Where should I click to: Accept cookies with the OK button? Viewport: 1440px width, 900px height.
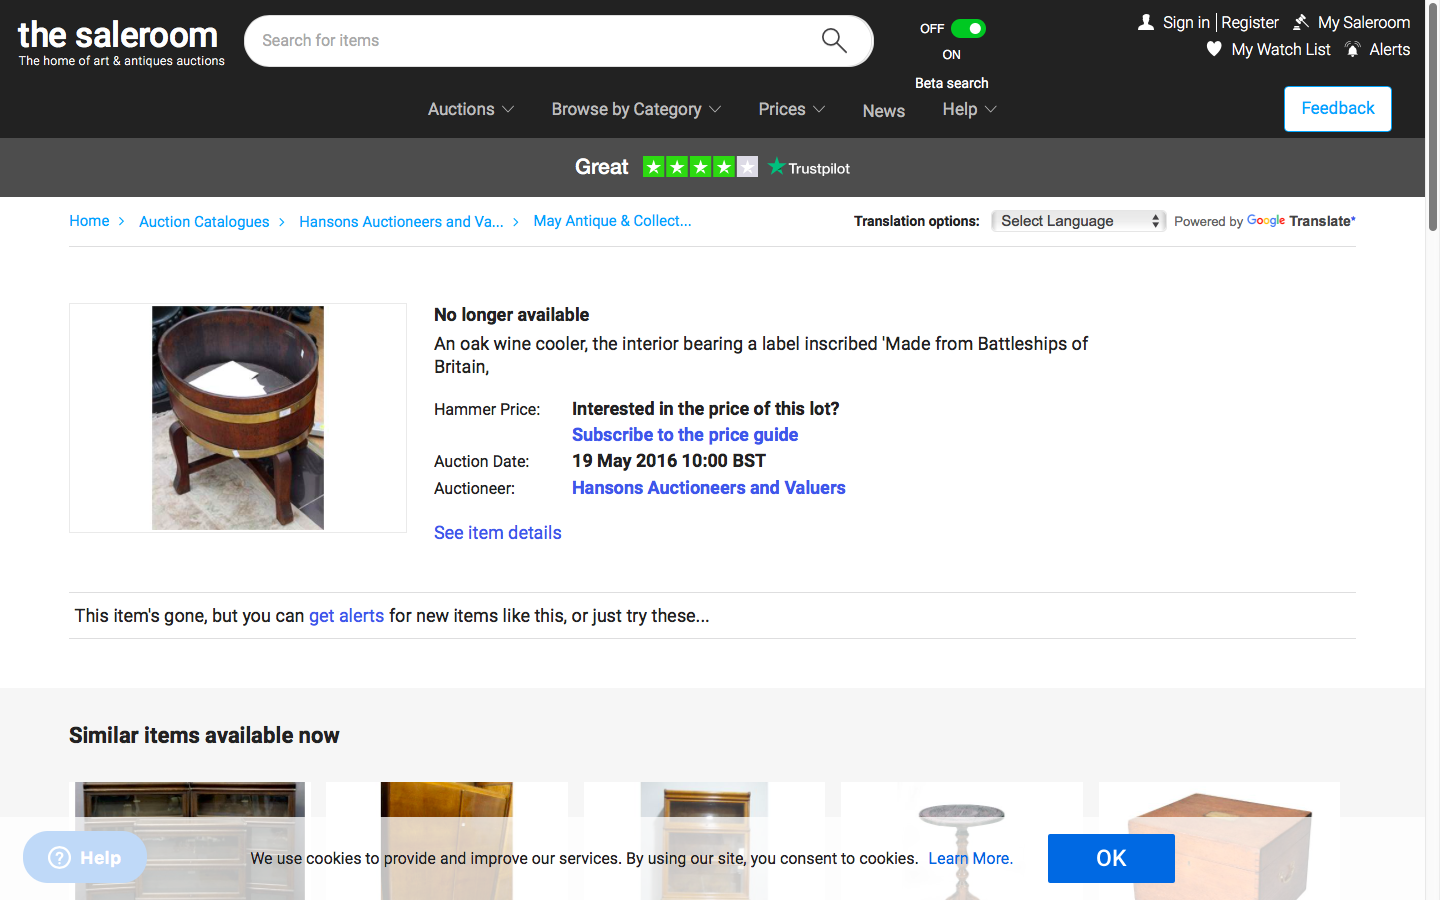tap(1110, 858)
